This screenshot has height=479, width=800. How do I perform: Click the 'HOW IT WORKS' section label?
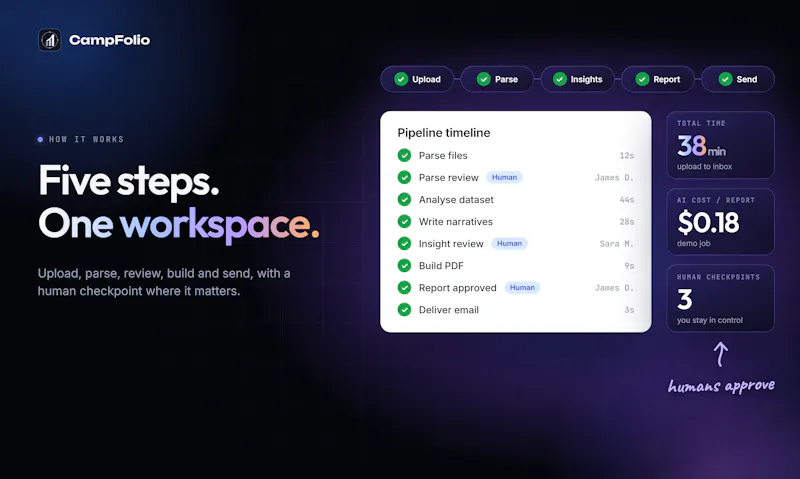86,139
